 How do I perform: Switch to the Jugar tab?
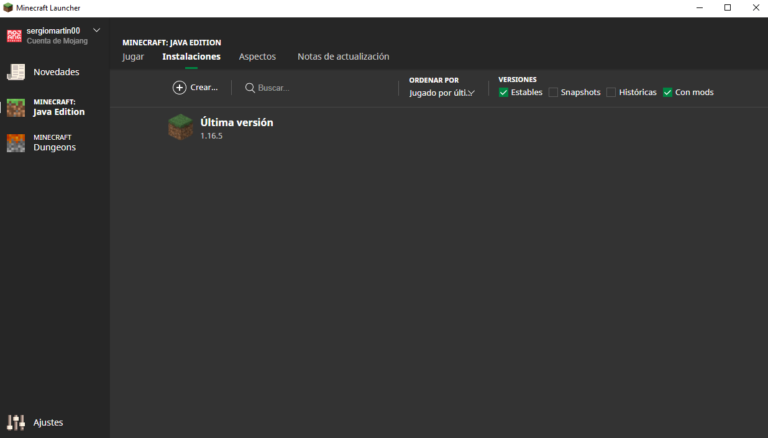(133, 57)
